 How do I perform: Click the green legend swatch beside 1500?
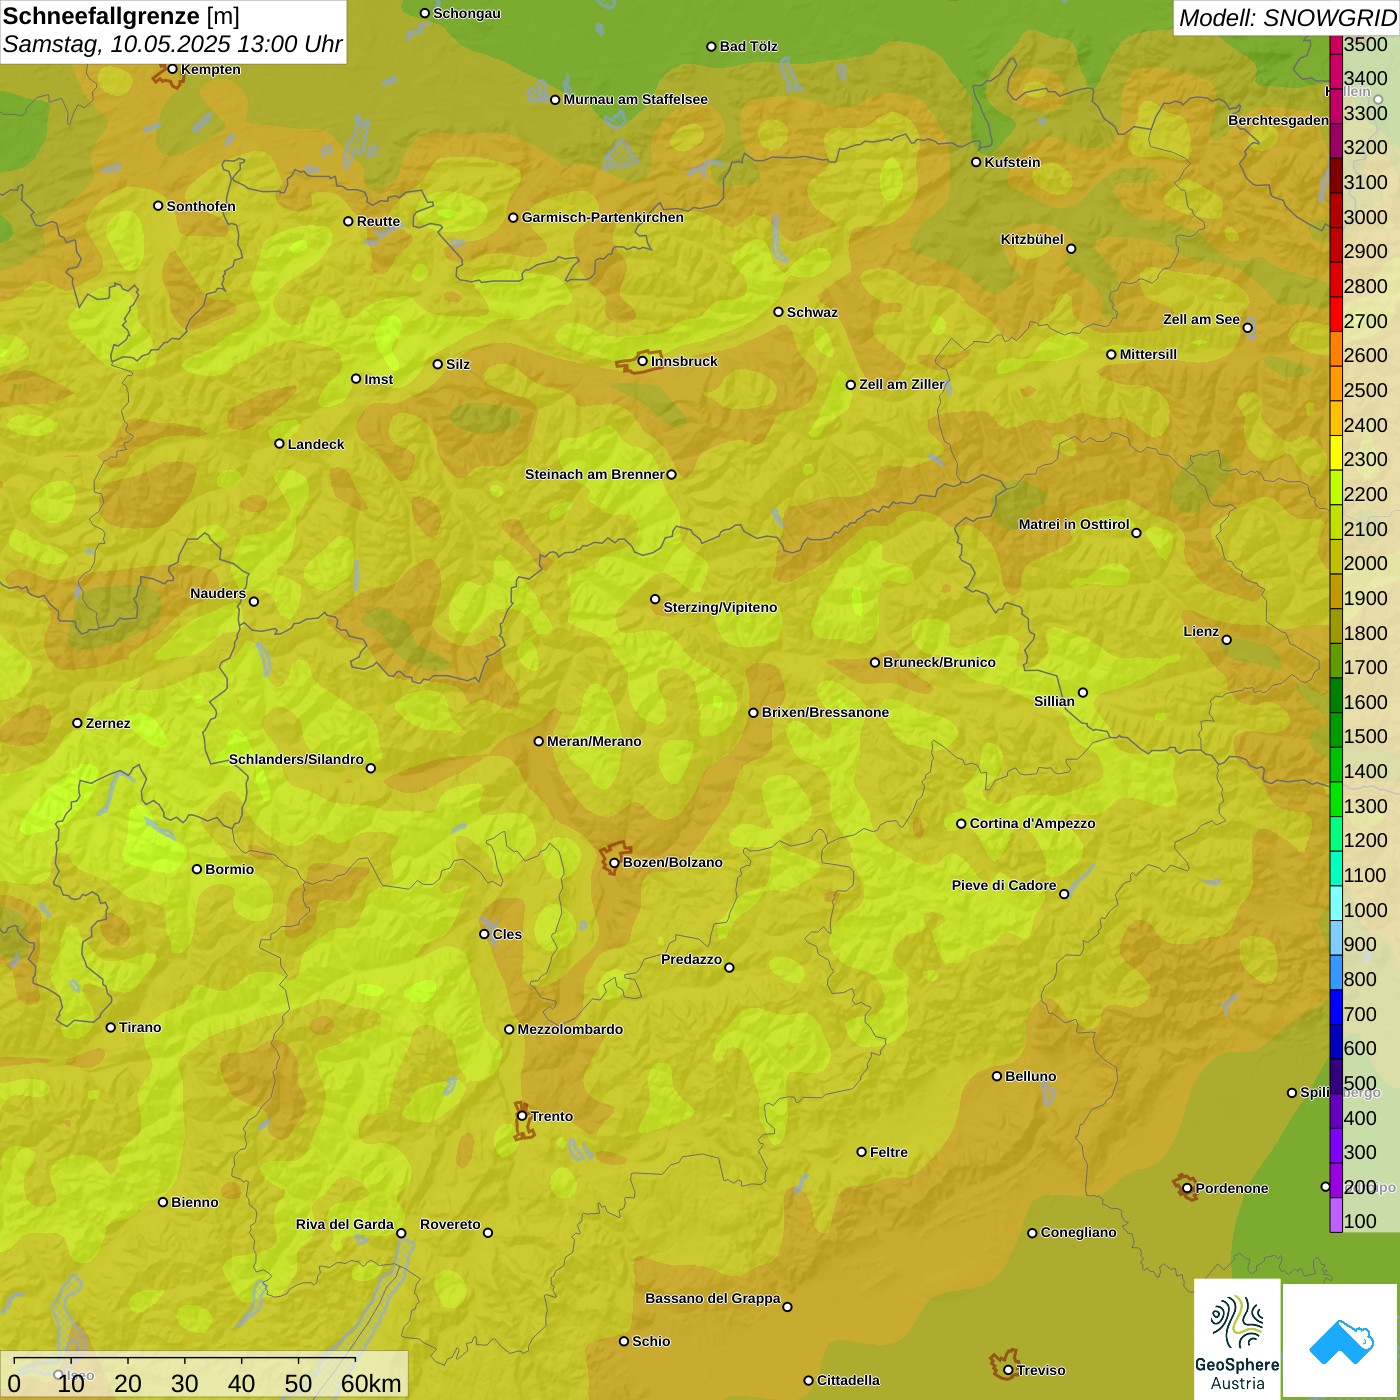(x=1336, y=730)
